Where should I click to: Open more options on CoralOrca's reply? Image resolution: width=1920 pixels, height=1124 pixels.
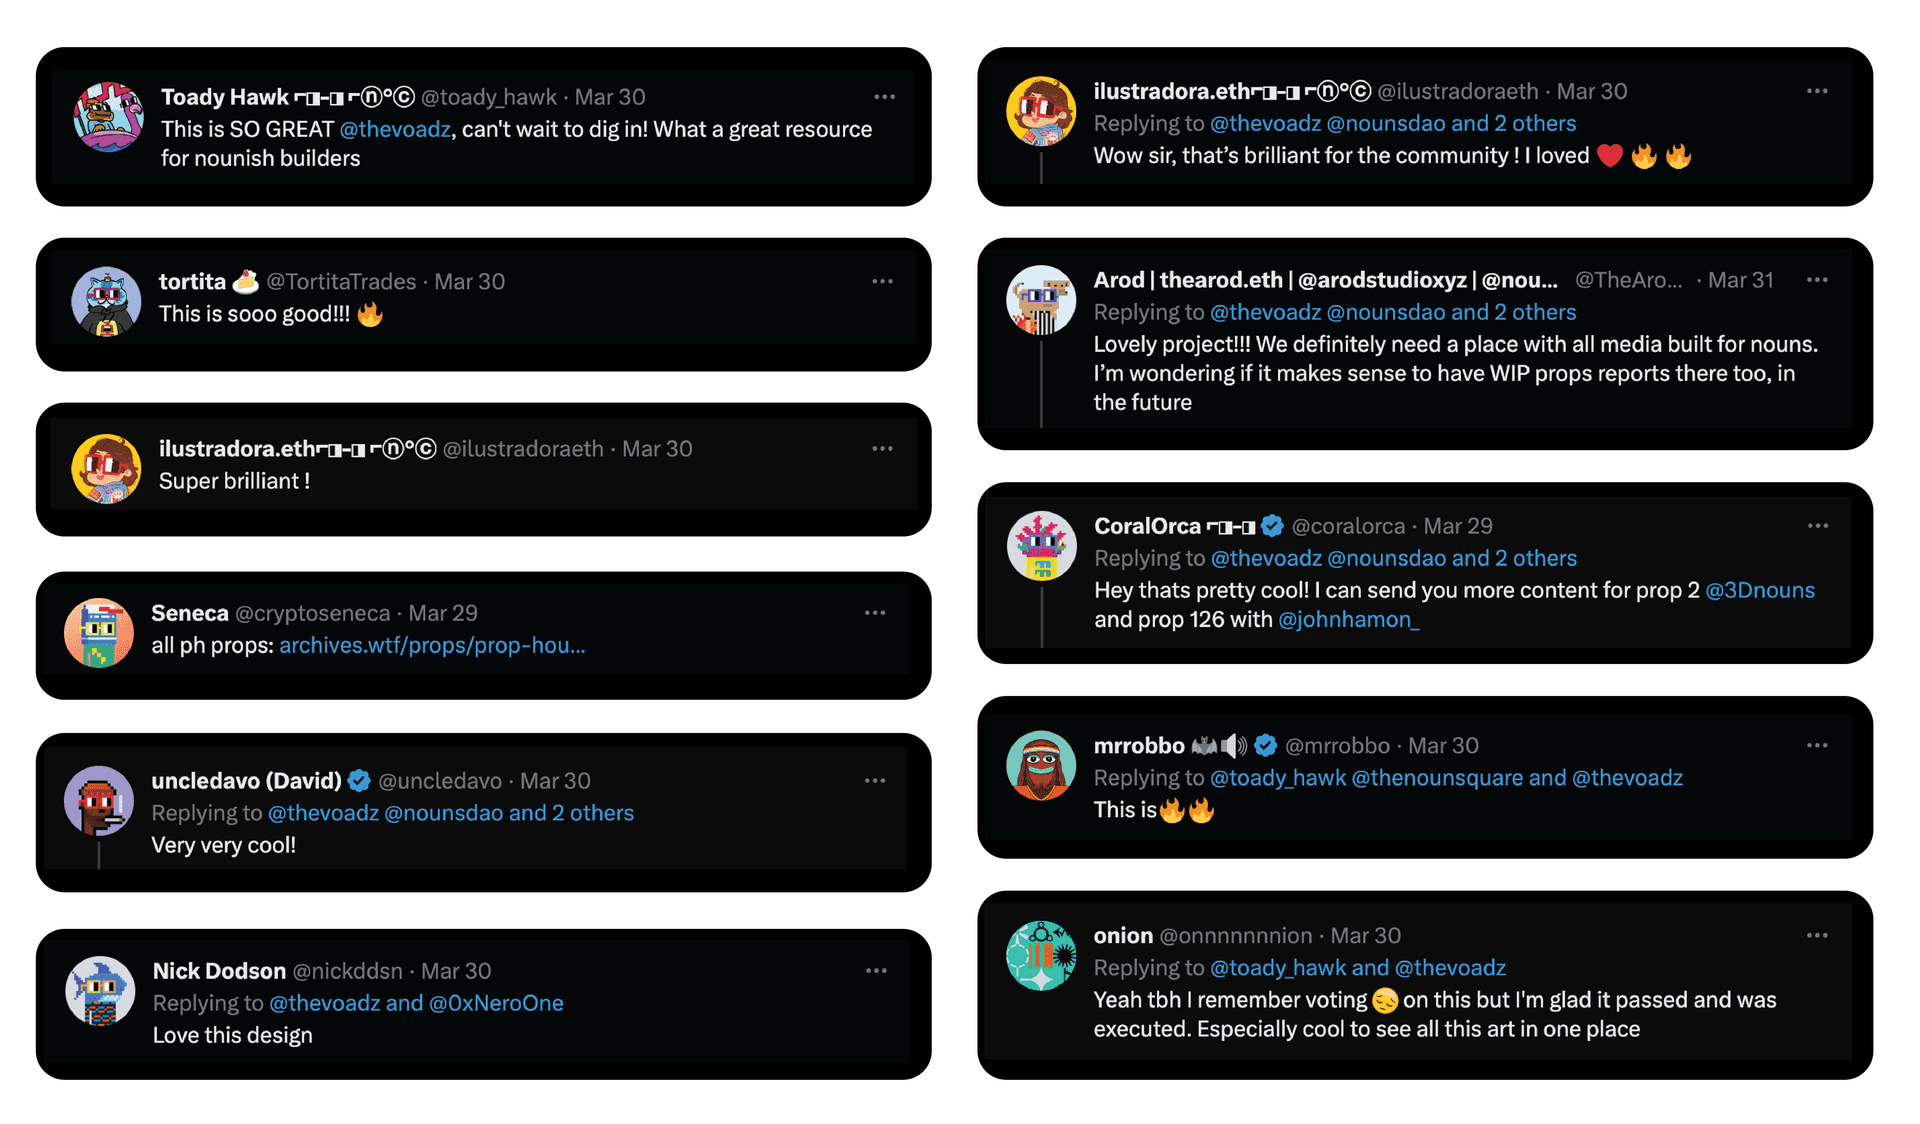1817,526
